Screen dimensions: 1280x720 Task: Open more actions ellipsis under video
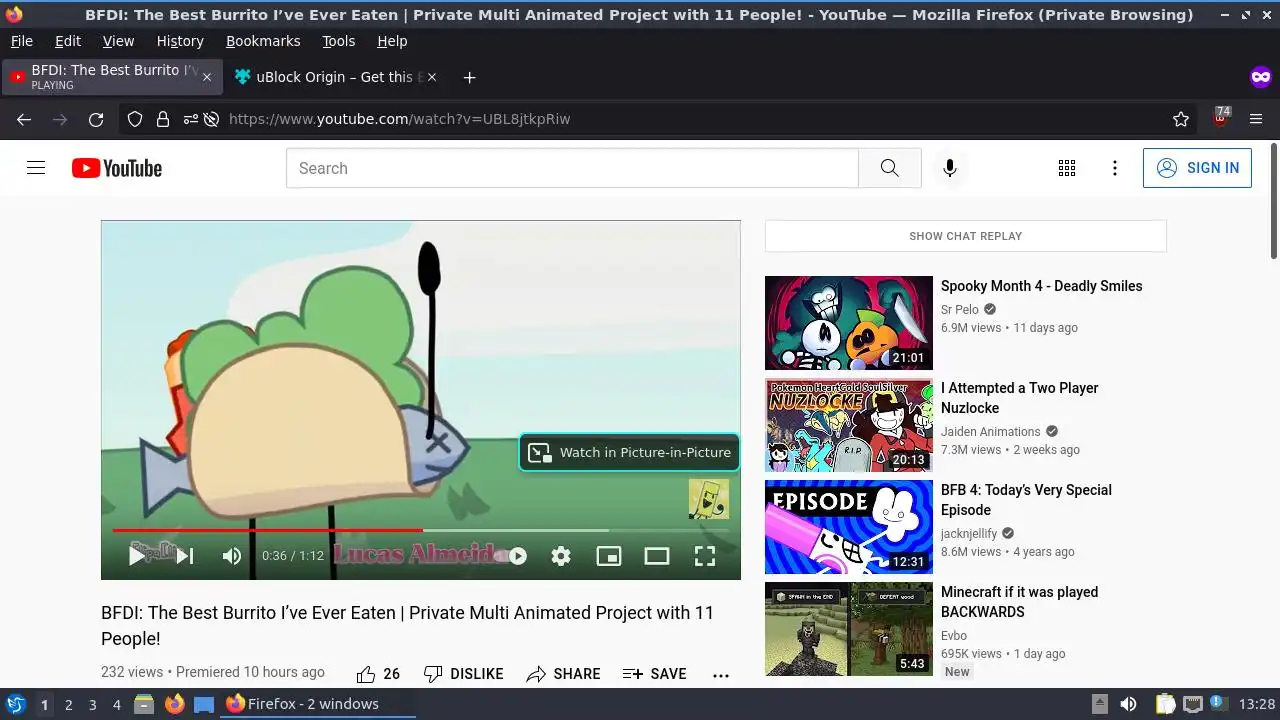[721, 675]
